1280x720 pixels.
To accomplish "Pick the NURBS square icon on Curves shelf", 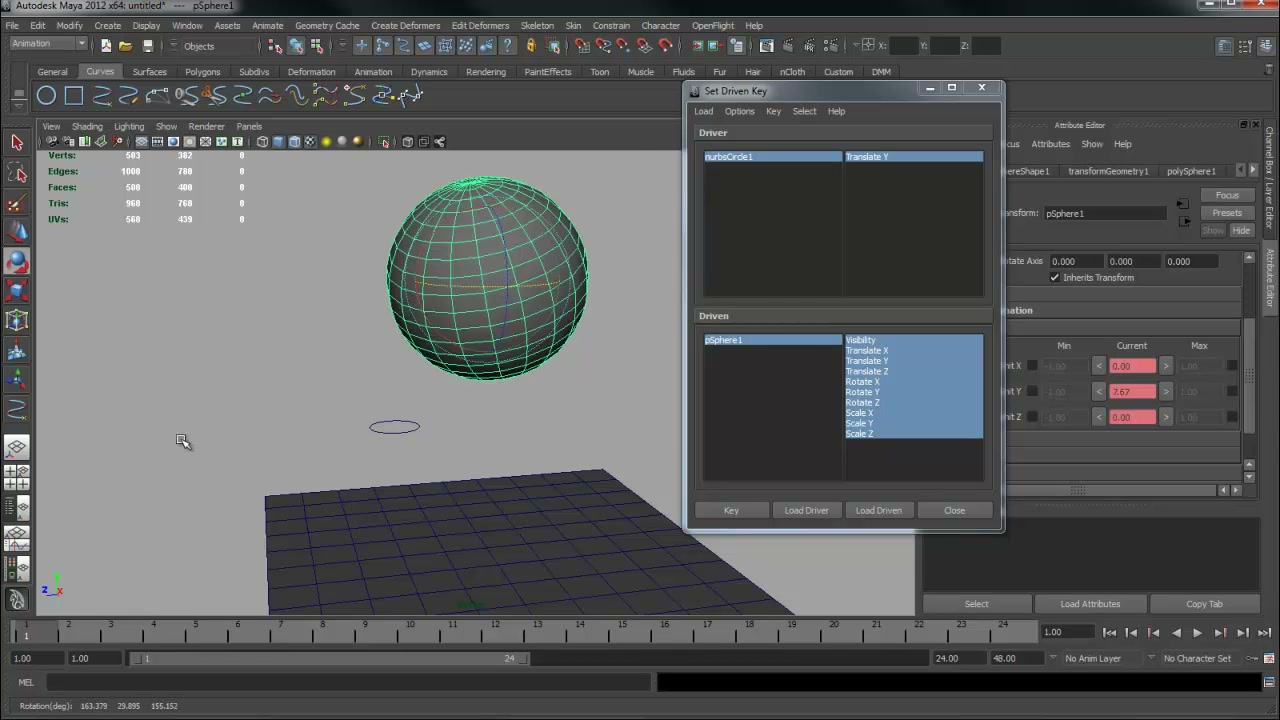I will (74, 96).
